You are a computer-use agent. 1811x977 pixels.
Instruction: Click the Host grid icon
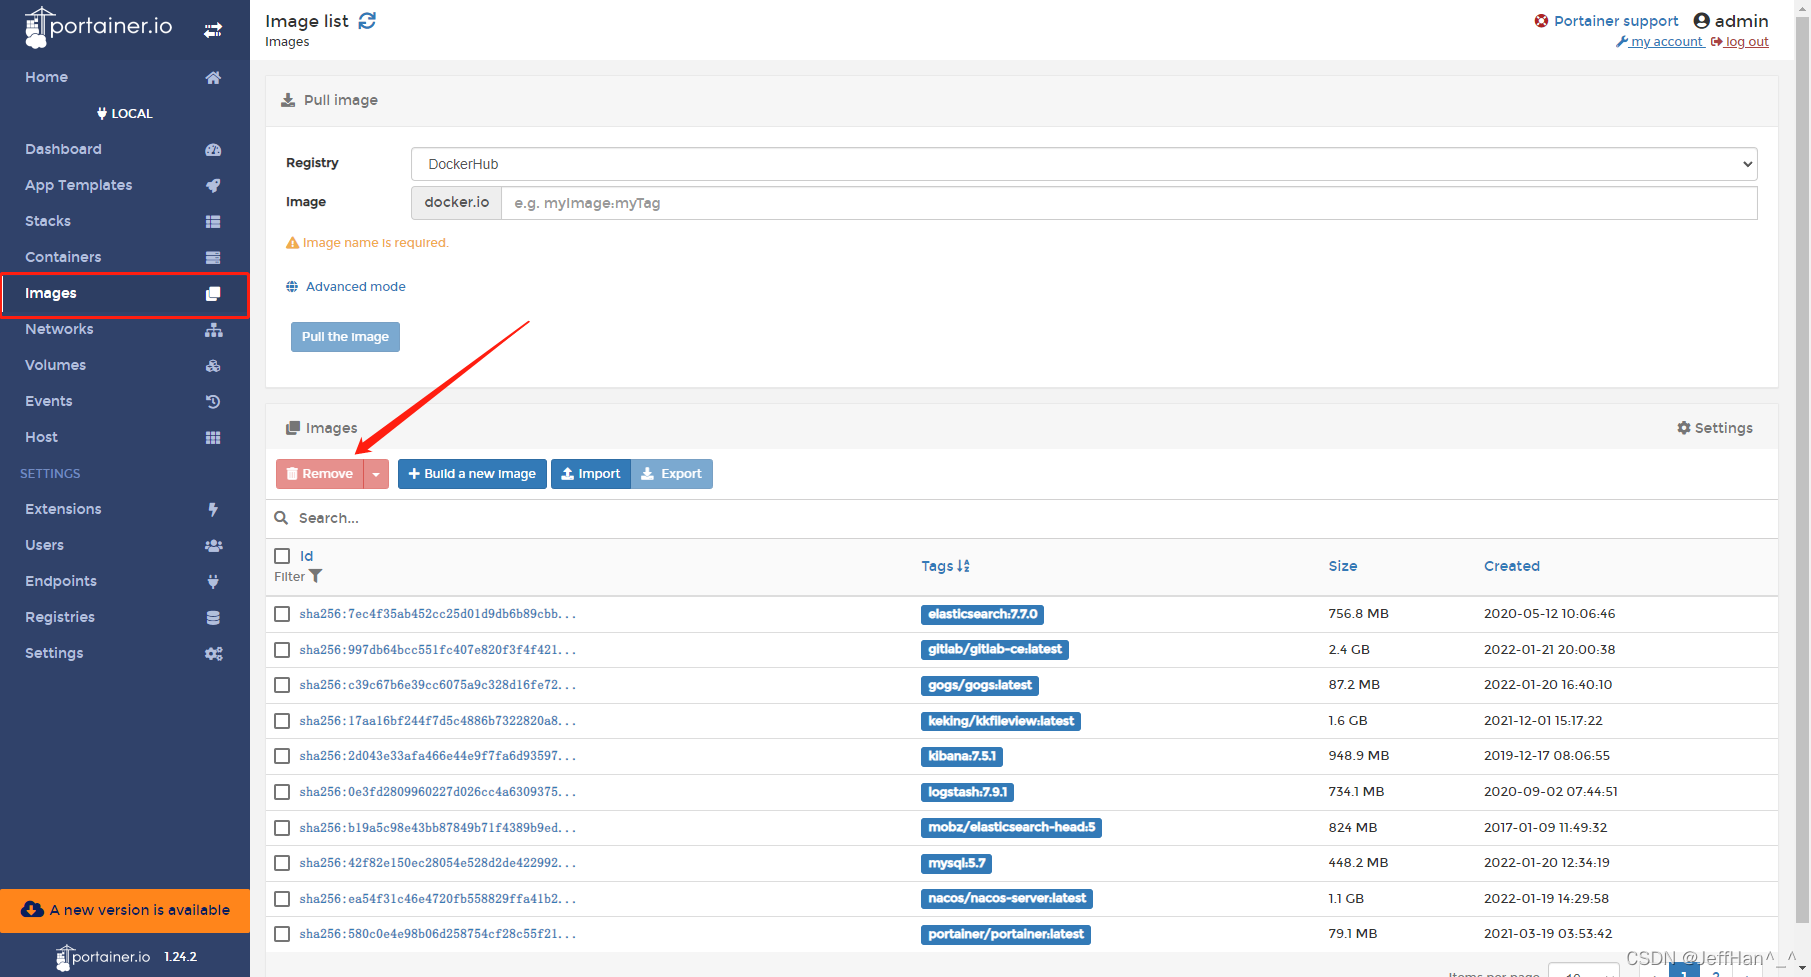tap(213, 438)
